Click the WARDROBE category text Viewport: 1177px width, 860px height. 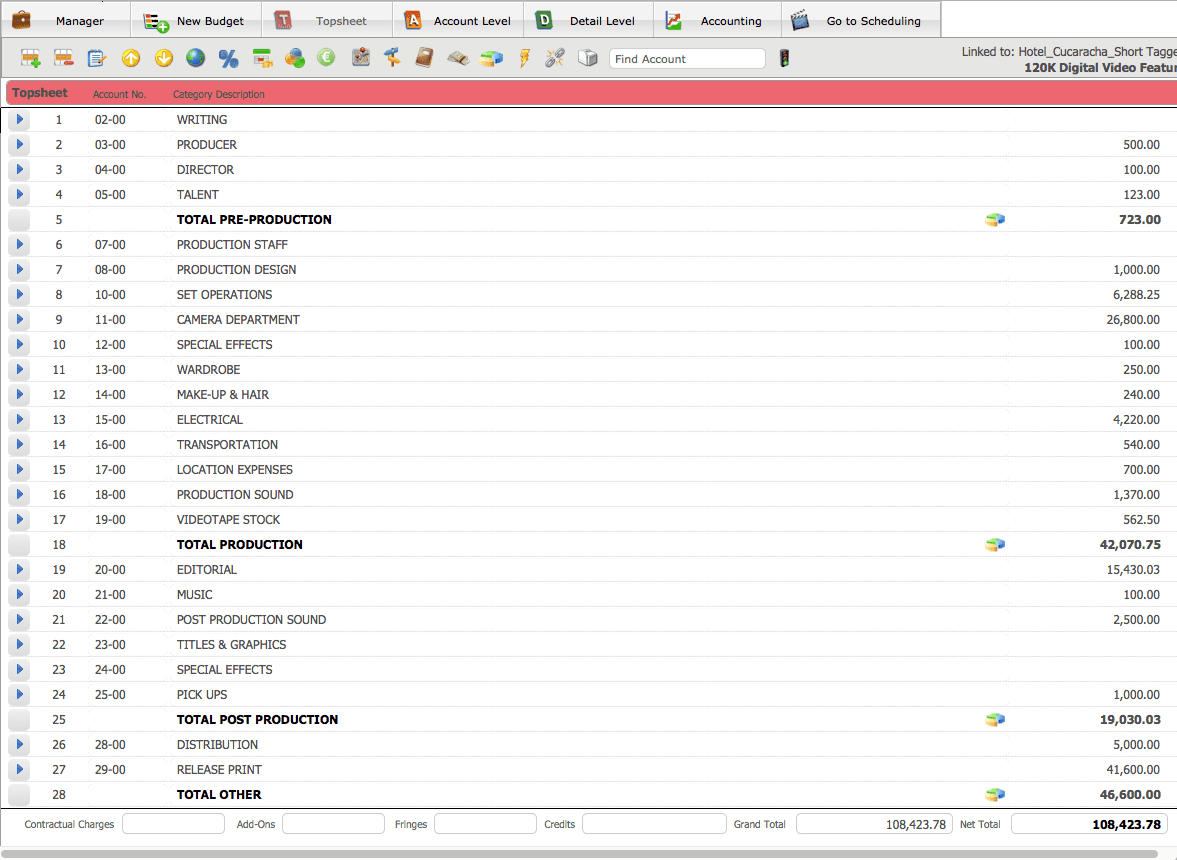[209, 369]
